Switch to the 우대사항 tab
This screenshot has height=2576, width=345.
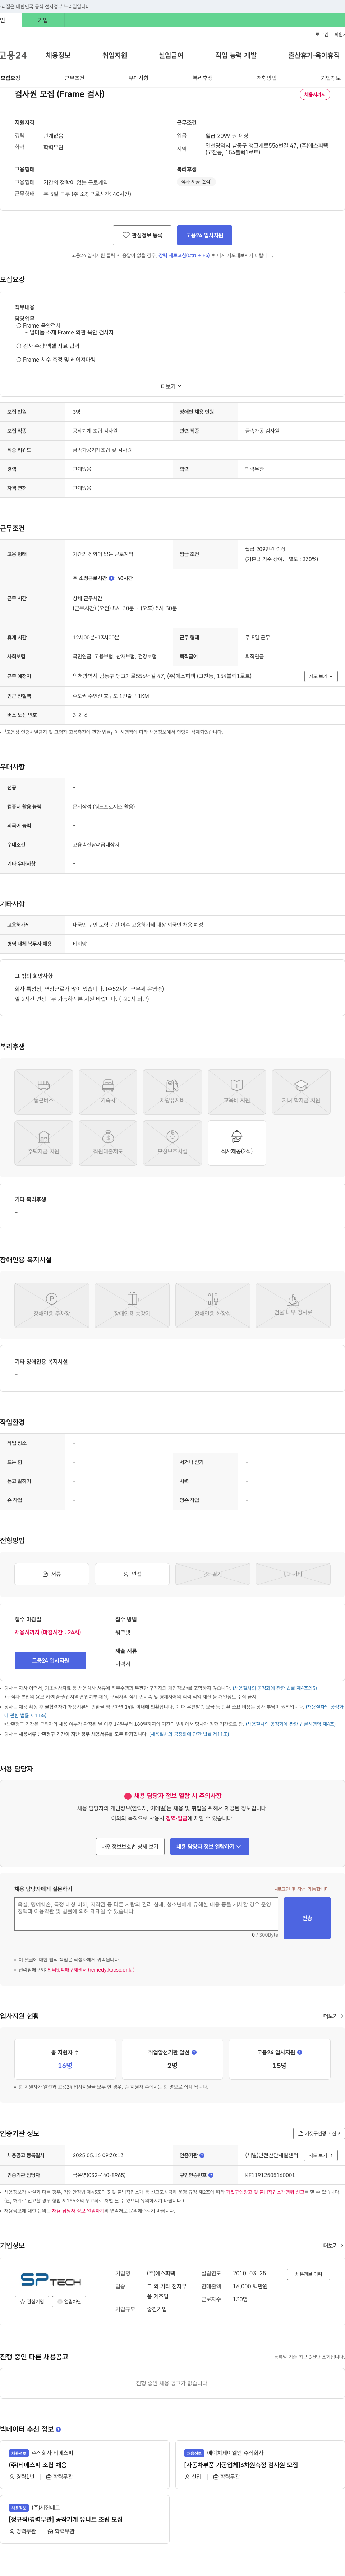[138, 78]
